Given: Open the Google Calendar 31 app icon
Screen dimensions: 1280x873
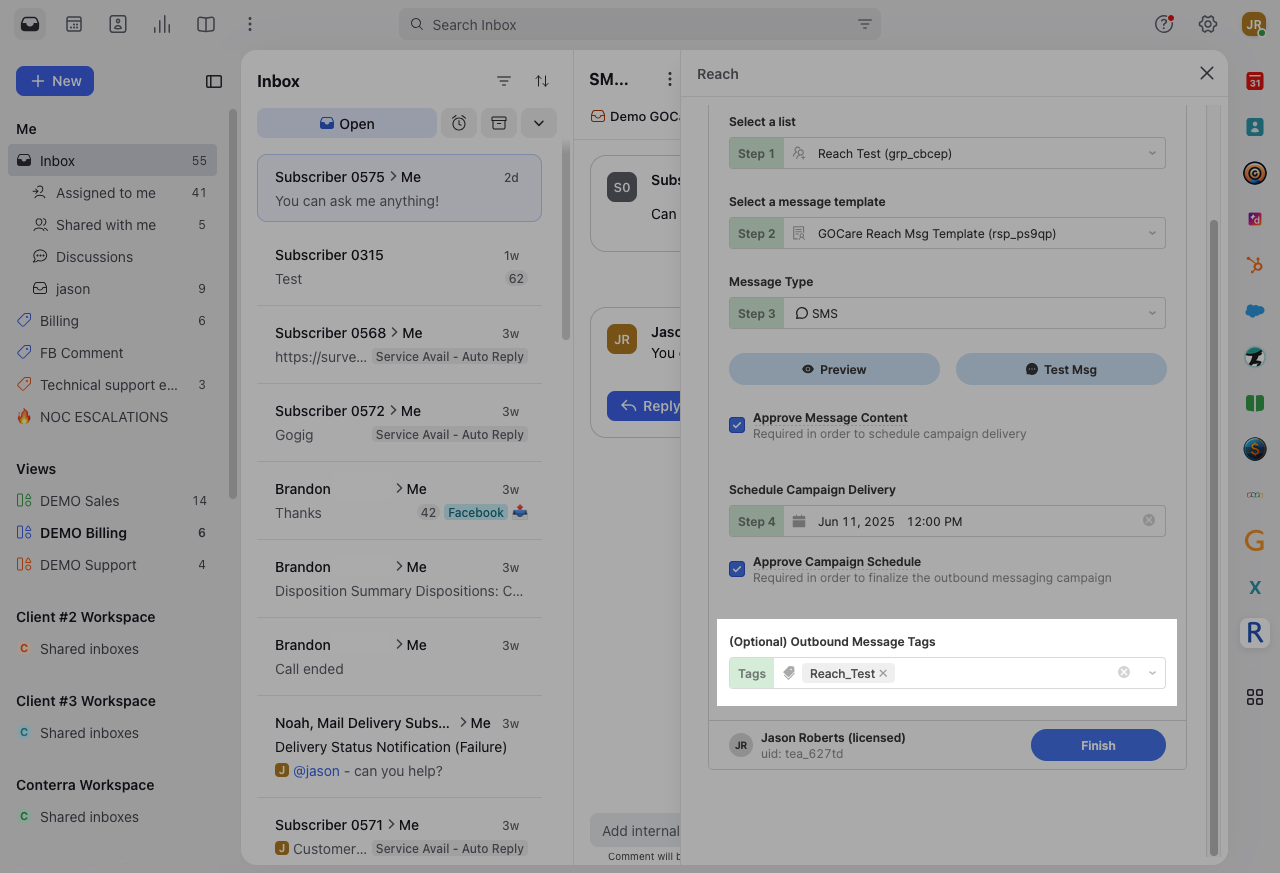Looking at the screenshot, I should 1255,81.
